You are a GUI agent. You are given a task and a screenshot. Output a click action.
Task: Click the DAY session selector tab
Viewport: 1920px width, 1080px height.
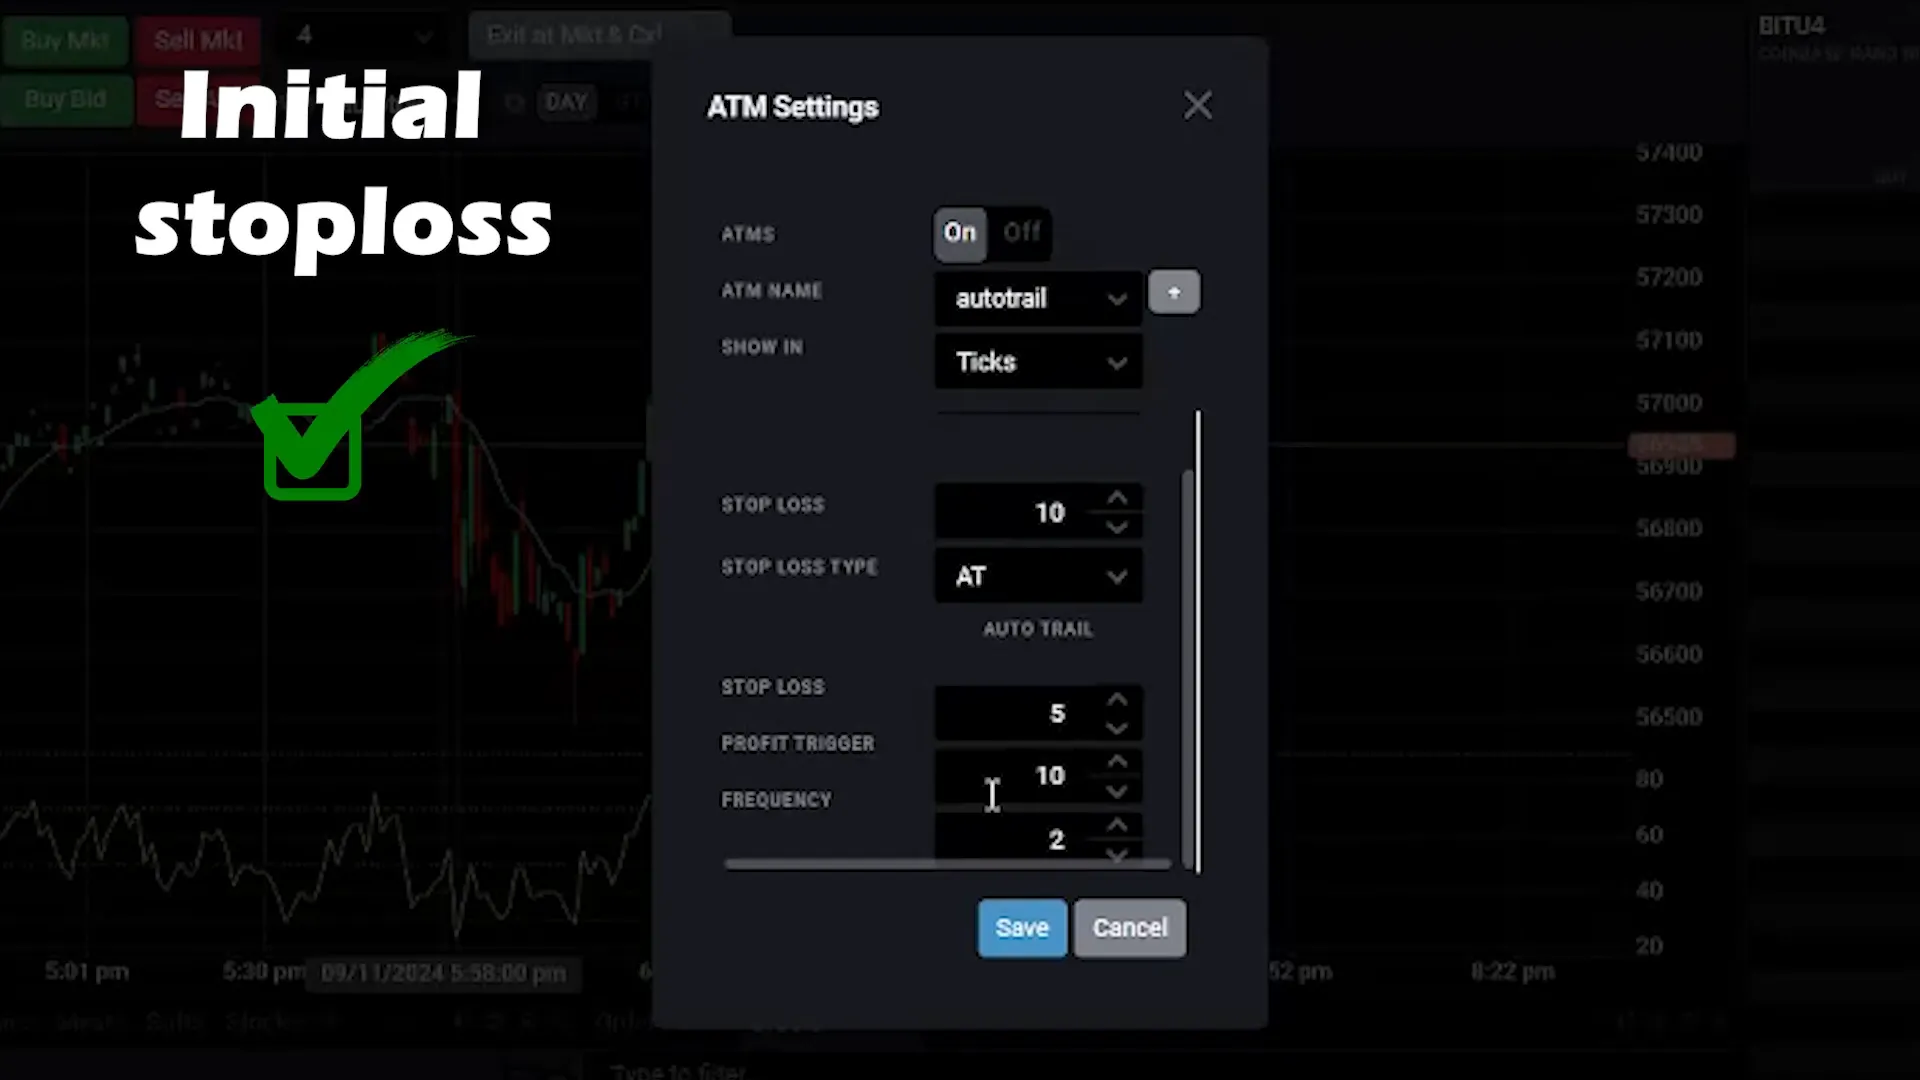pyautogui.click(x=566, y=100)
